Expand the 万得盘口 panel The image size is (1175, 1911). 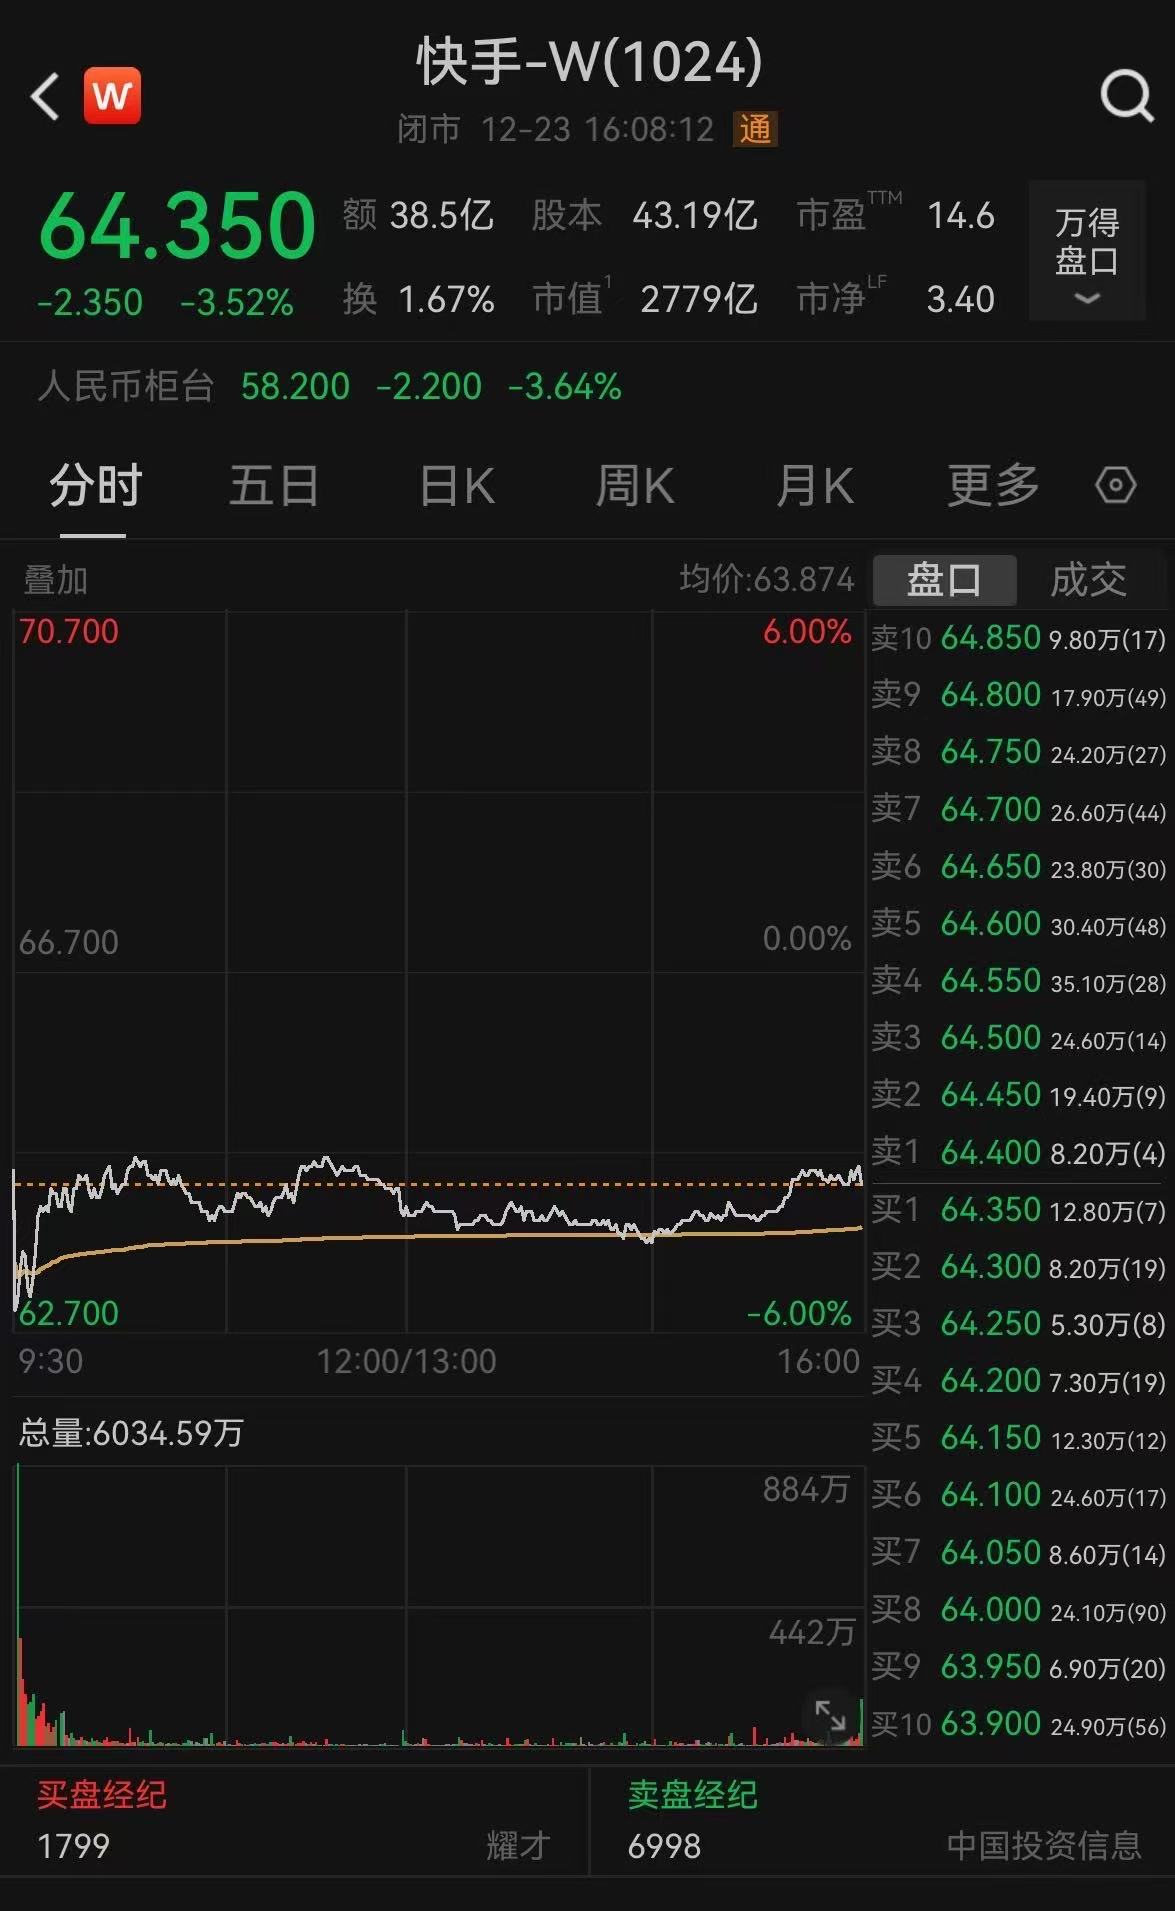point(1087,252)
